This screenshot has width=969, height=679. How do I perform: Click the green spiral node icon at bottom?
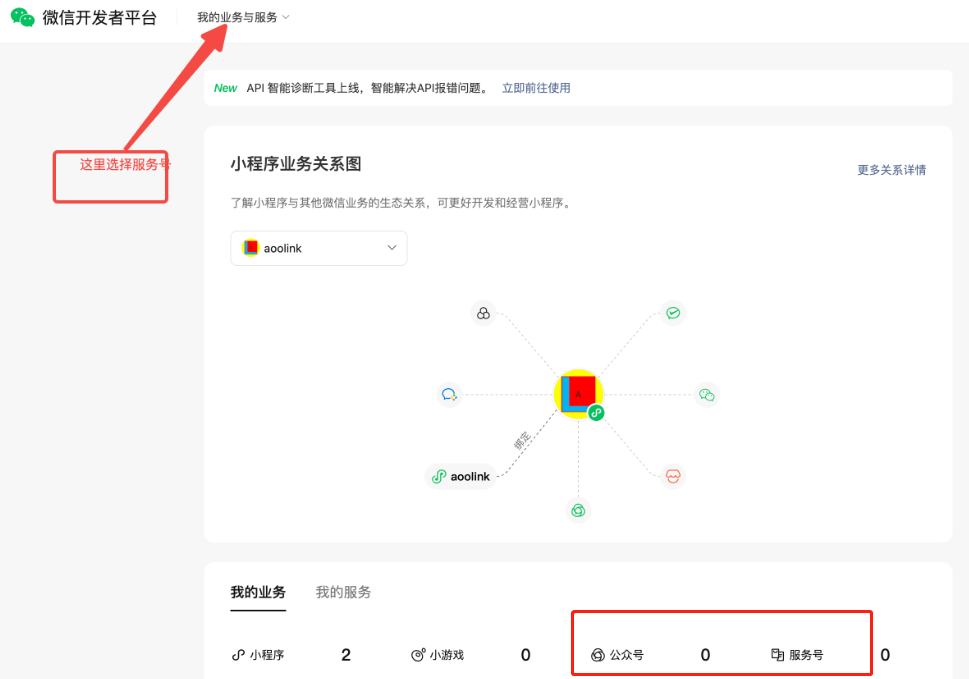click(578, 510)
